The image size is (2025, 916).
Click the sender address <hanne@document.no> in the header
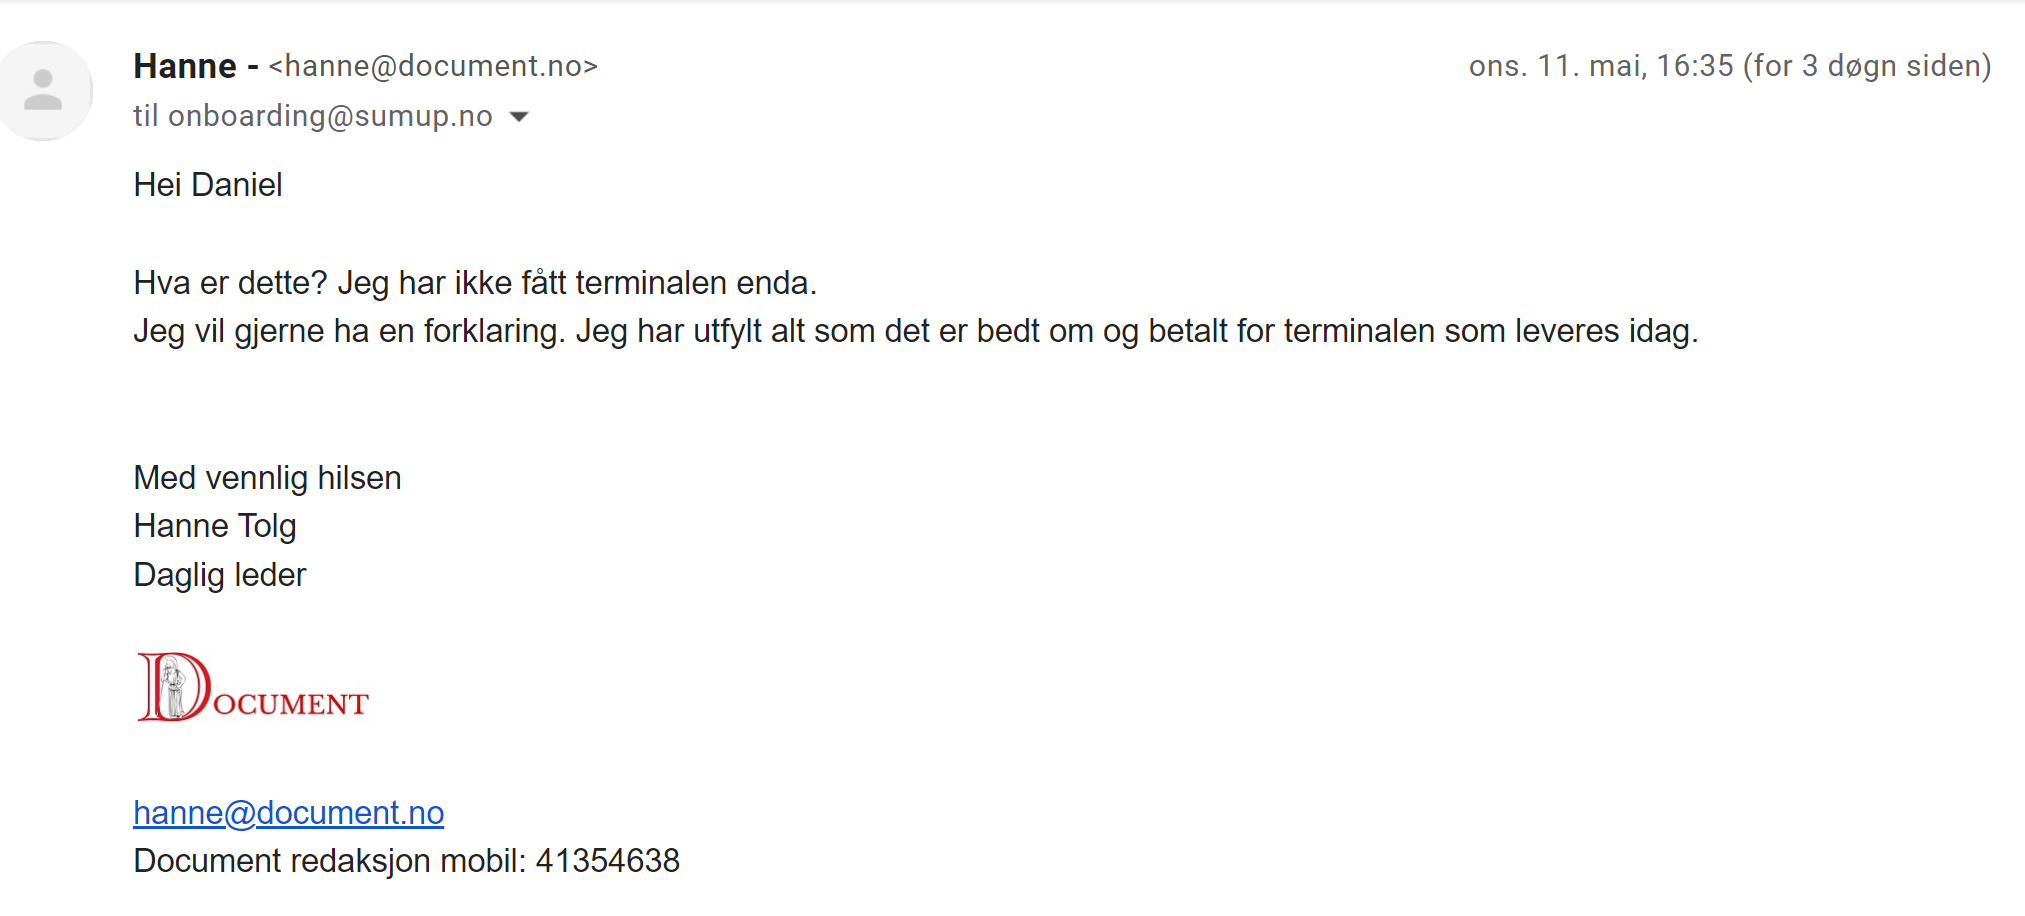[433, 66]
